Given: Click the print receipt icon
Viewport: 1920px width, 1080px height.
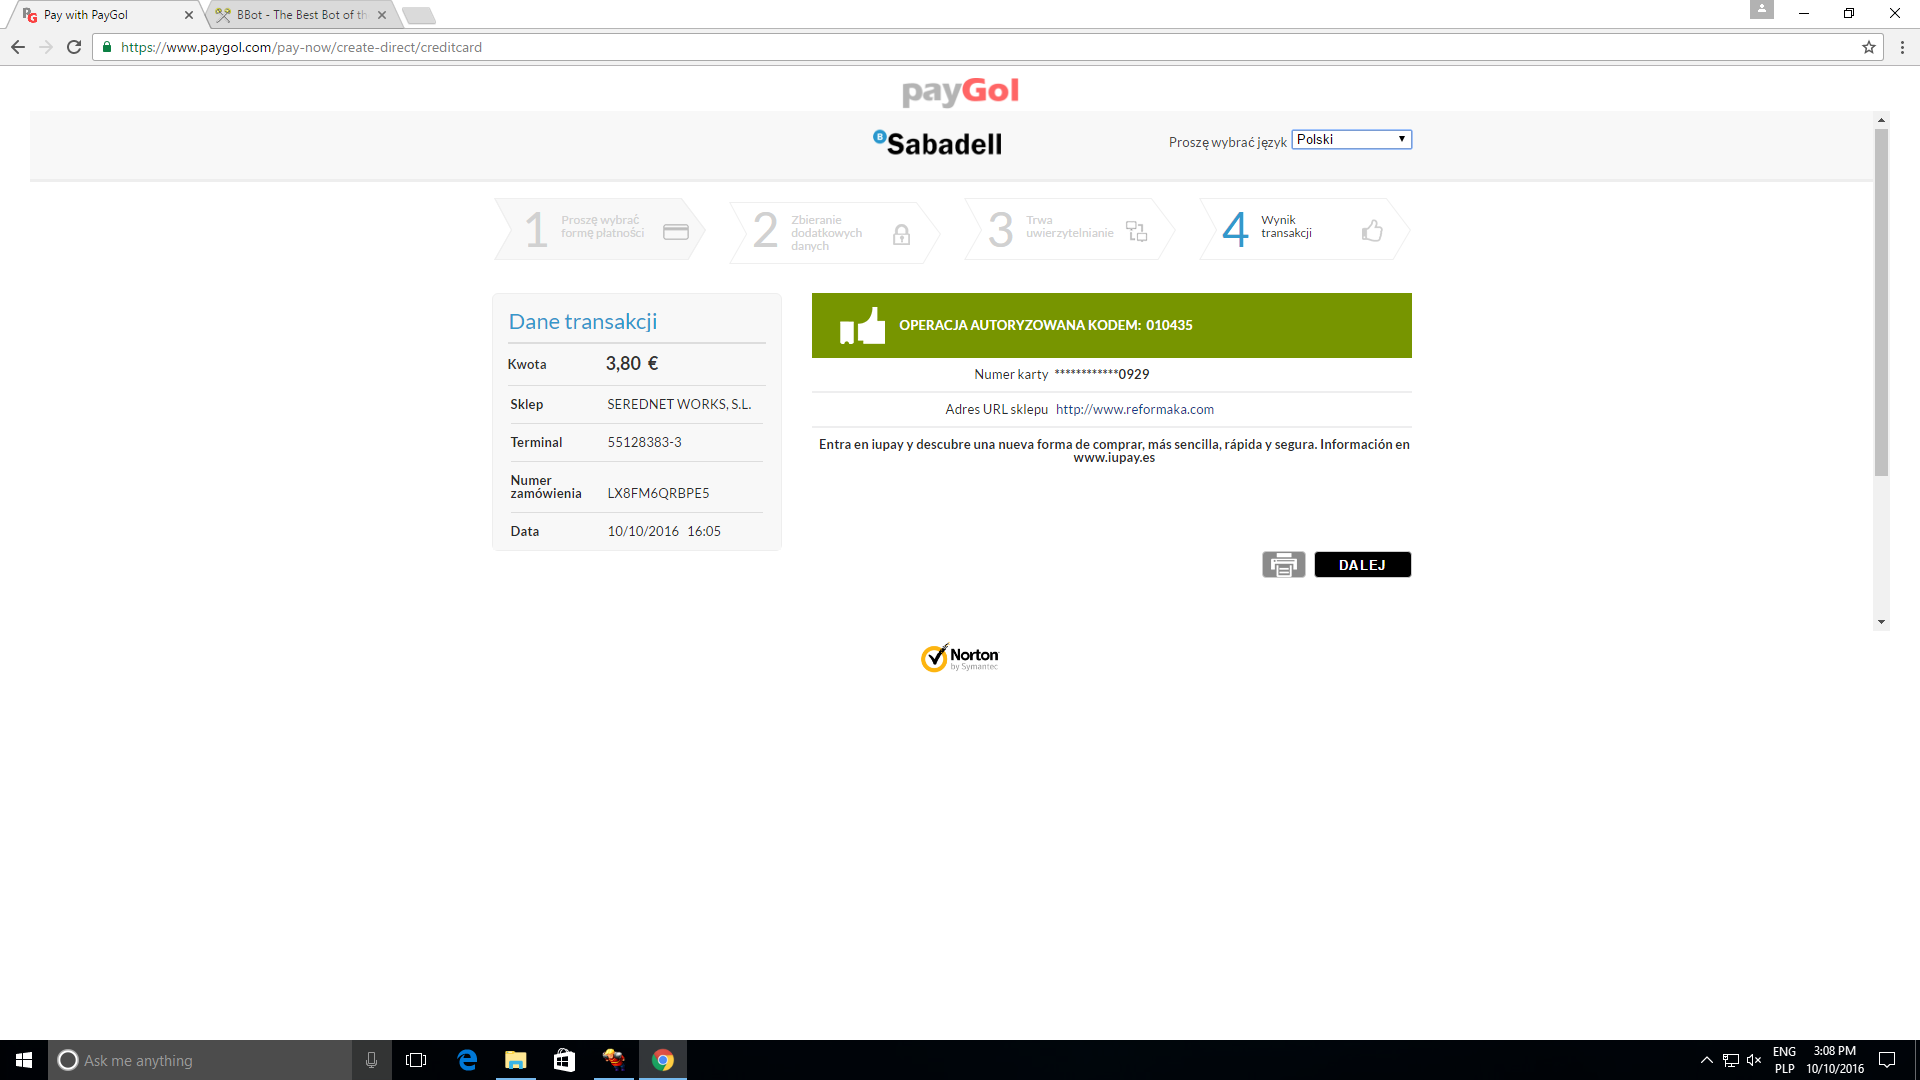Looking at the screenshot, I should click(x=1283, y=565).
